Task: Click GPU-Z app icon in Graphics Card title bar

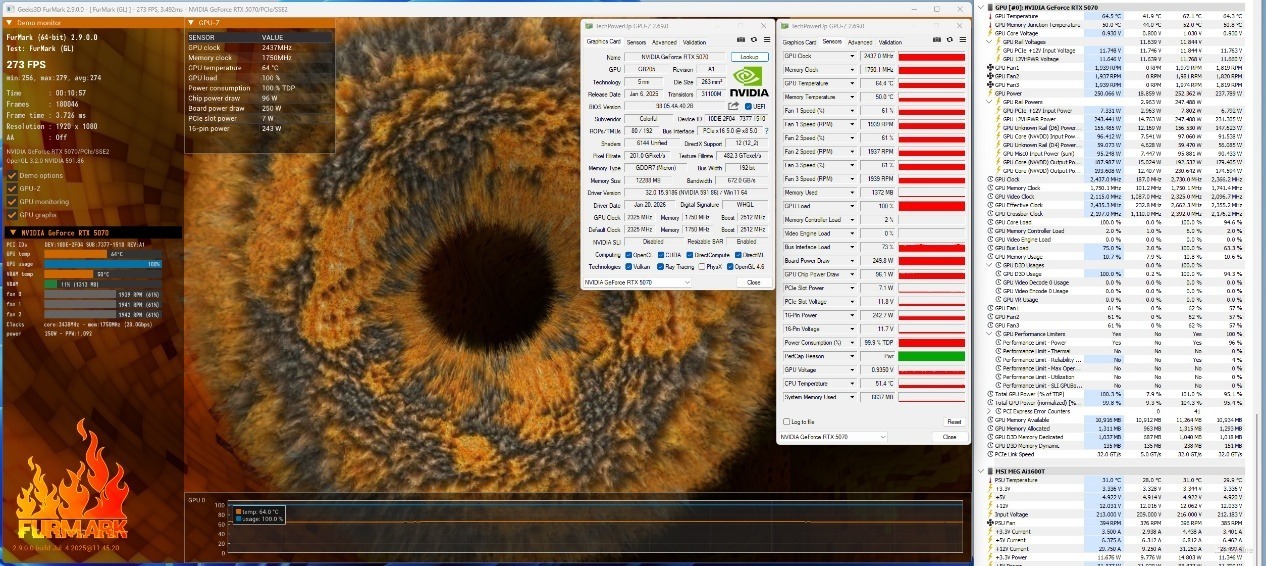Action: pyautogui.click(x=590, y=25)
